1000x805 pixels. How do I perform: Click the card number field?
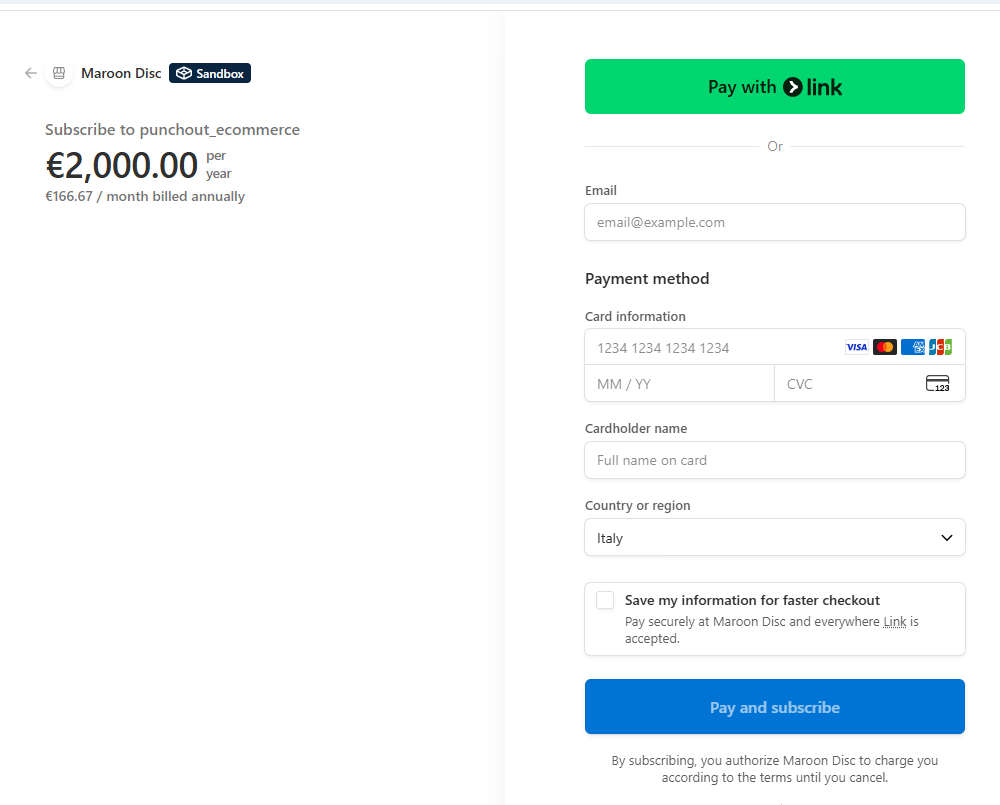[x=710, y=348]
